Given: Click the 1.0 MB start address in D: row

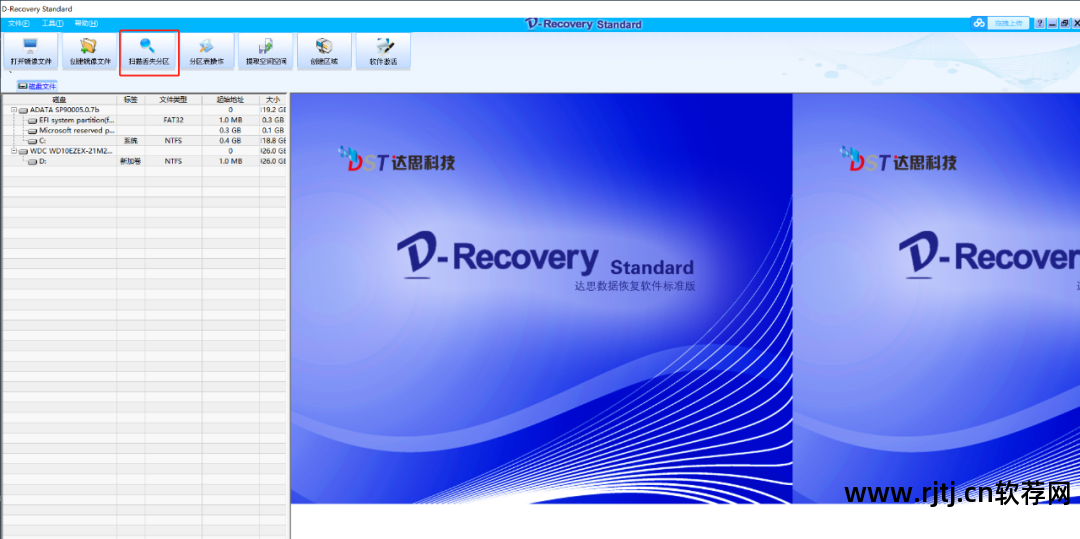Looking at the screenshot, I should pyautogui.click(x=230, y=160).
